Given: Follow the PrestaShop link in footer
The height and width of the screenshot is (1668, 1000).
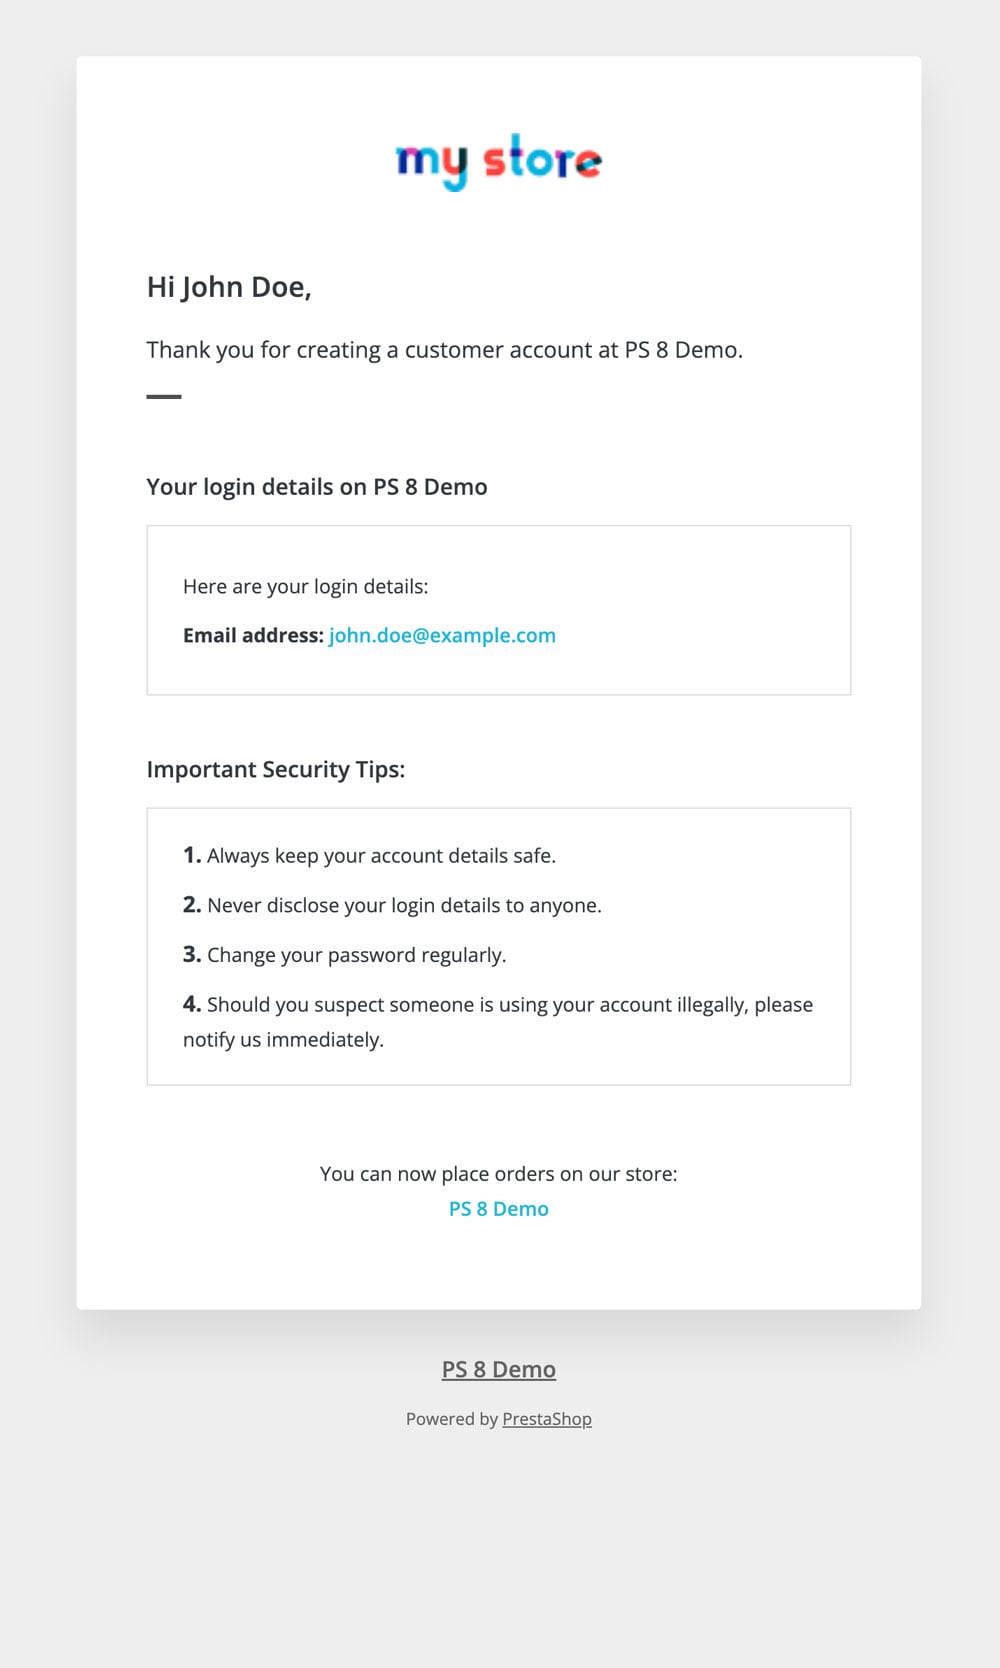Looking at the screenshot, I should pos(547,1419).
